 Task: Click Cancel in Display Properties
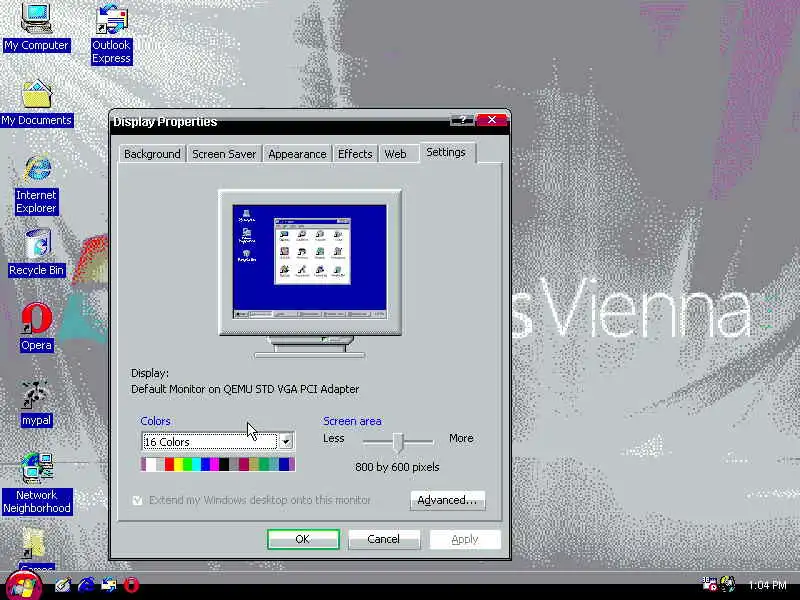[x=384, y=539]
